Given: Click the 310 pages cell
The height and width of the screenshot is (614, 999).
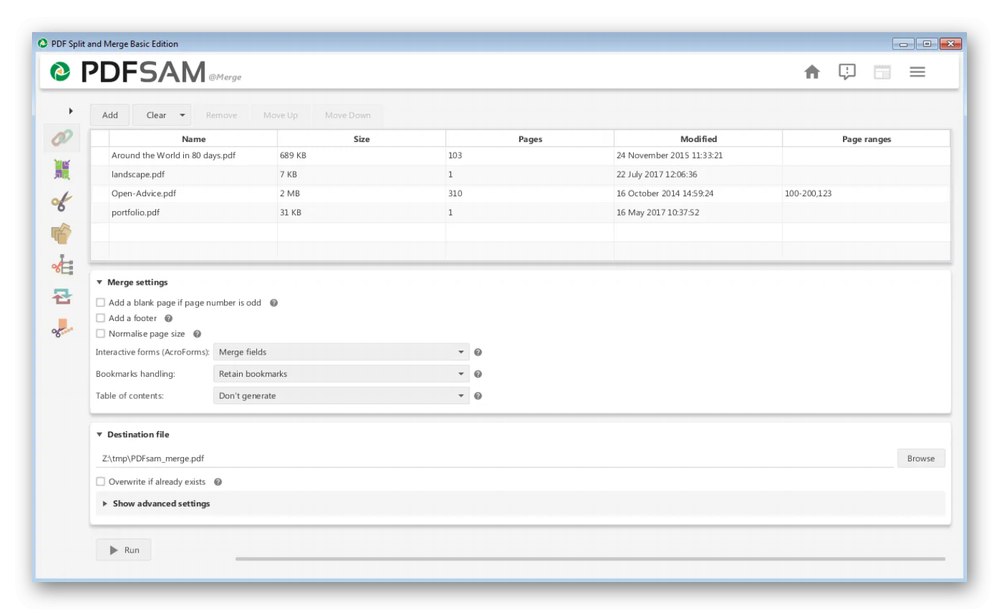Looking at the screenshot, I should 530,194.
